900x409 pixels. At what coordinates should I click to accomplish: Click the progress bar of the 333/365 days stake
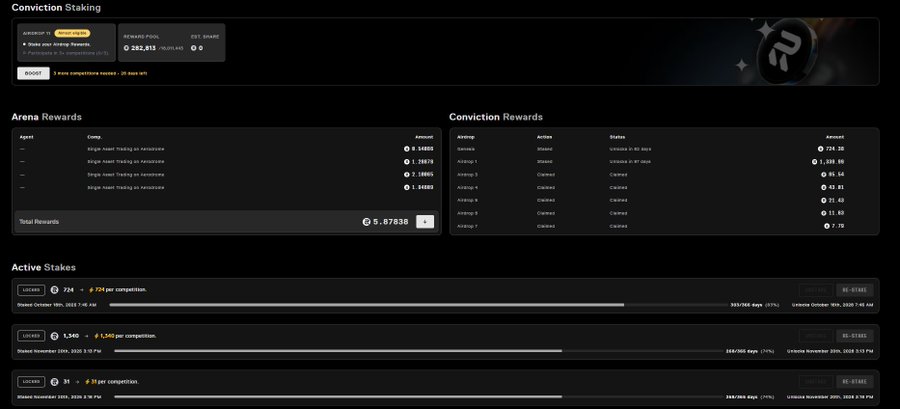pyautogui.click(x=418, y=305)
